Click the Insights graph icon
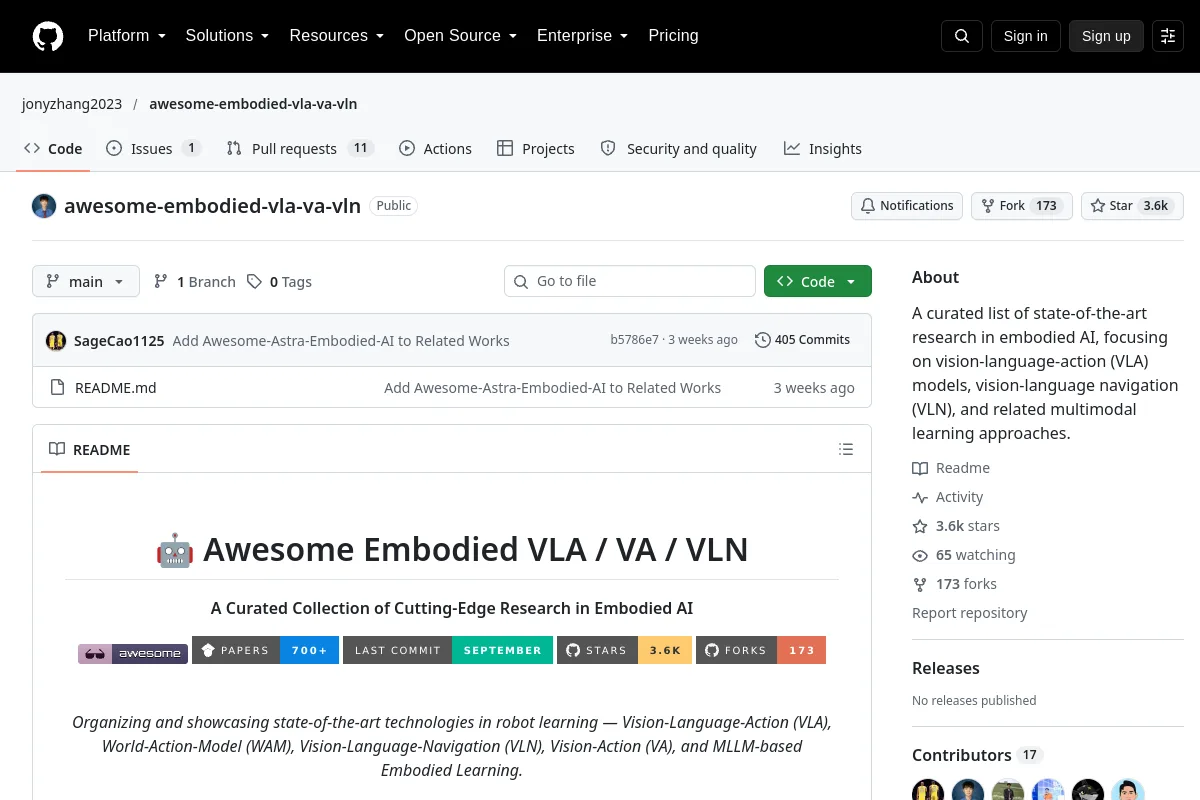This screenshot has height=800, width=1200. [x=792, y=148]
